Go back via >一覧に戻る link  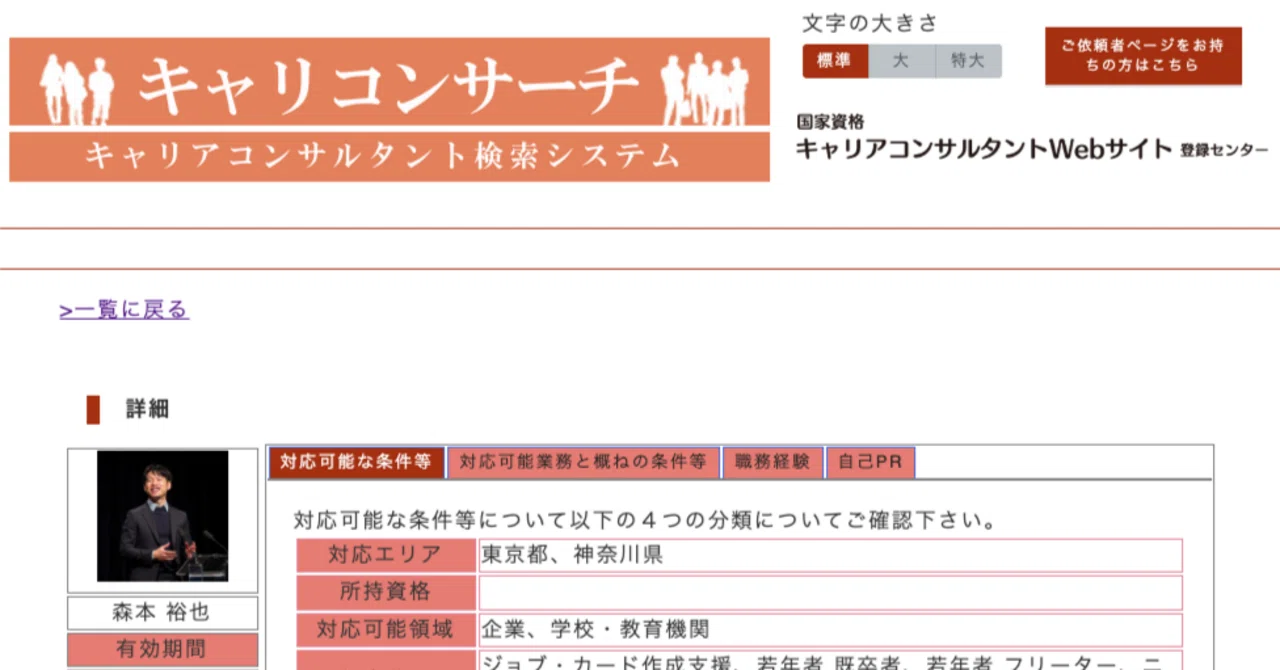click(x=124, y=310)
